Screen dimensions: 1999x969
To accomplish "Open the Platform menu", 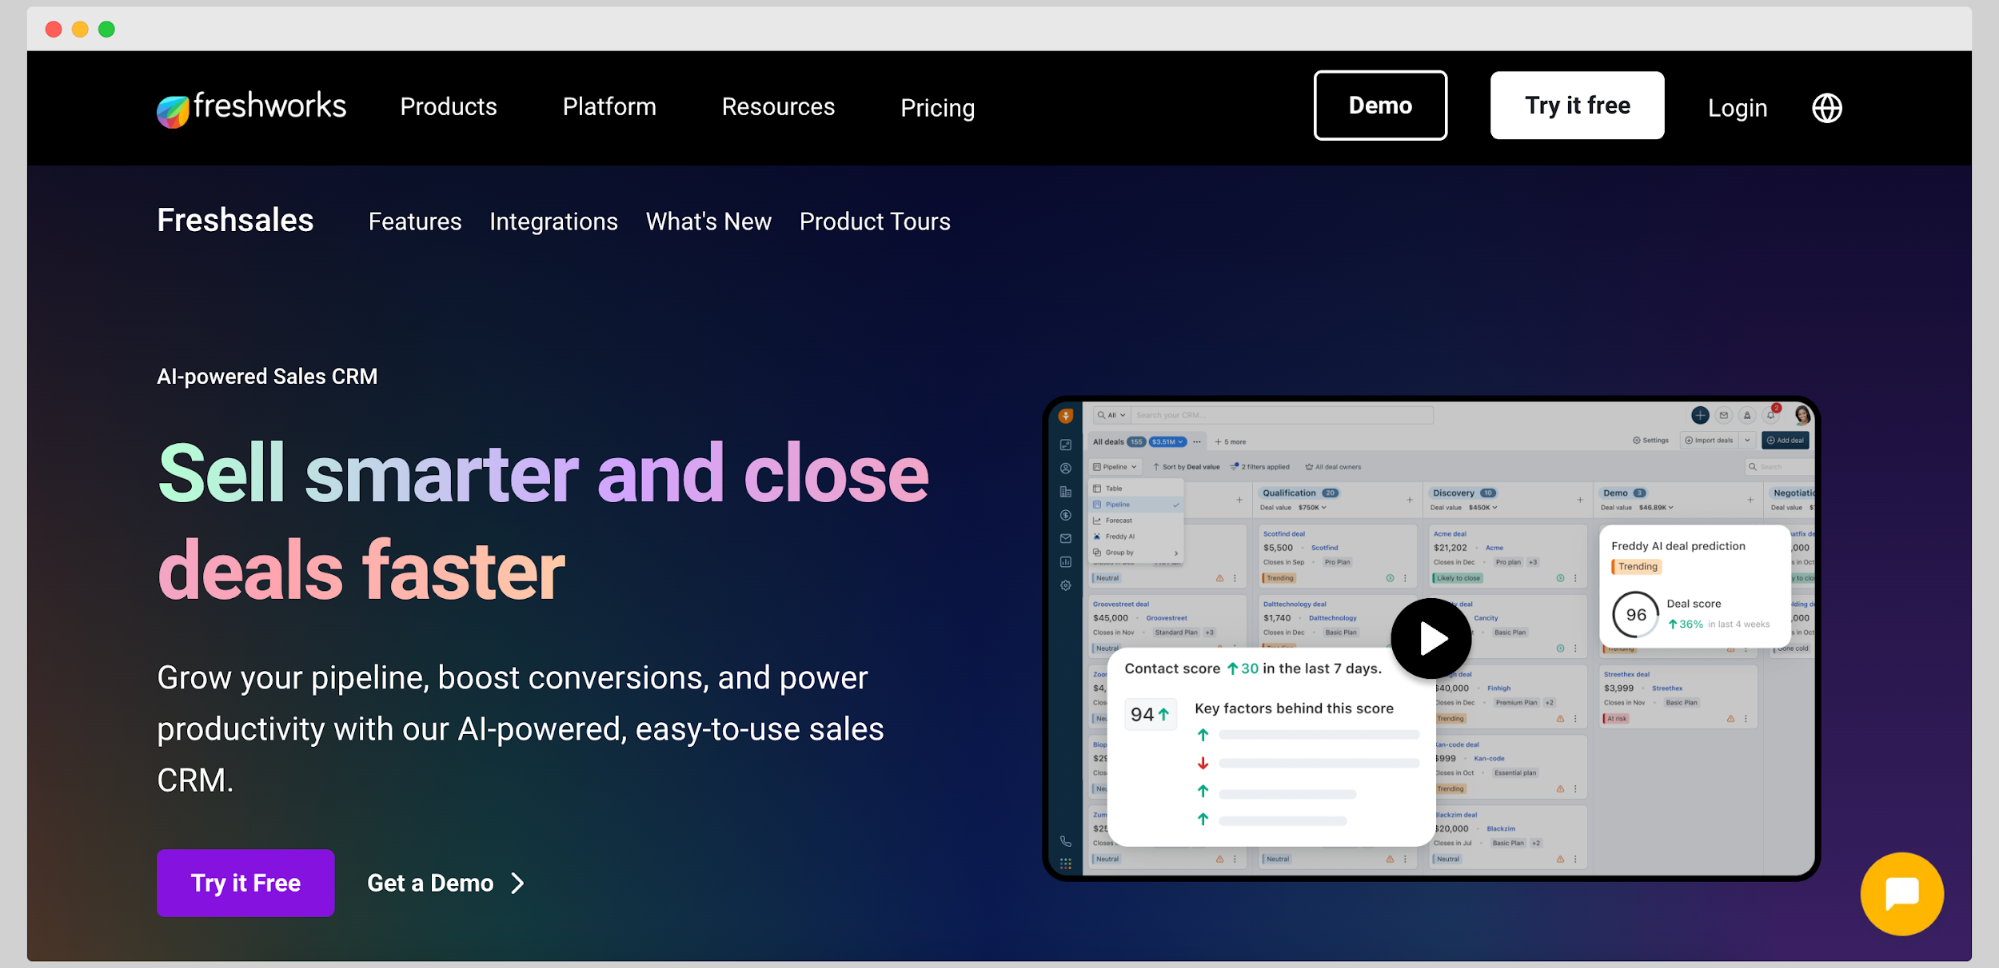I will (609, 107).
